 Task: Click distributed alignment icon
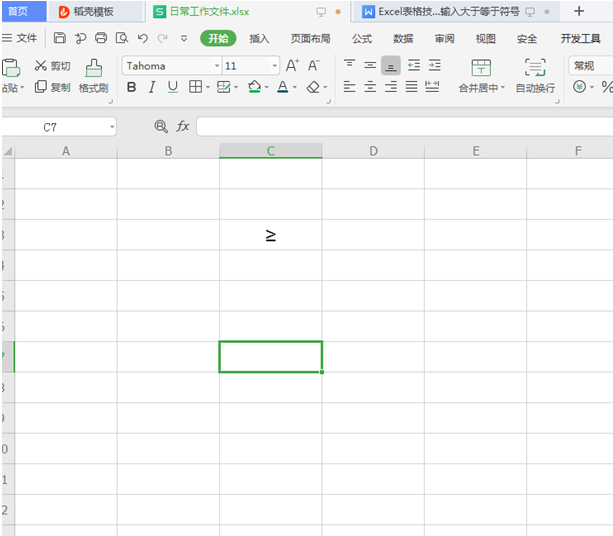432,86
